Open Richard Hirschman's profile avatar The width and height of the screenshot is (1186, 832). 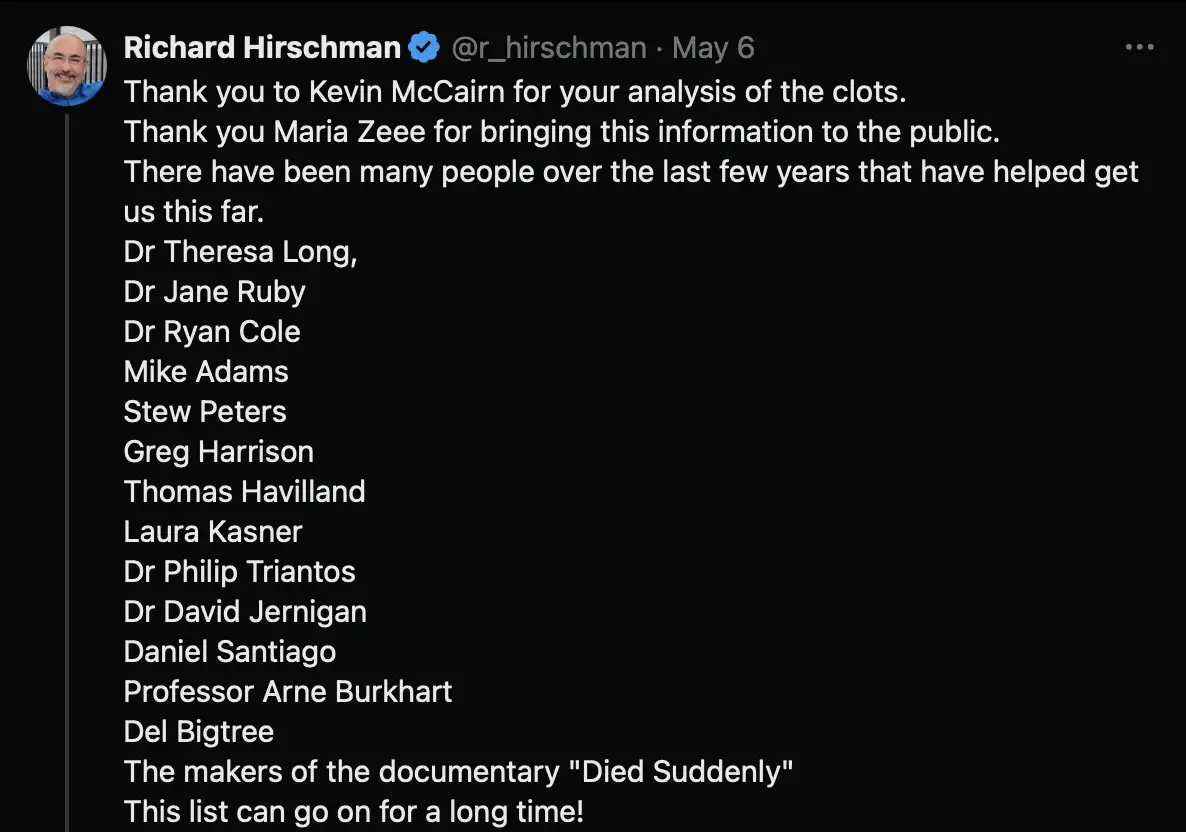pyautogui.click(x=67, y=66)
